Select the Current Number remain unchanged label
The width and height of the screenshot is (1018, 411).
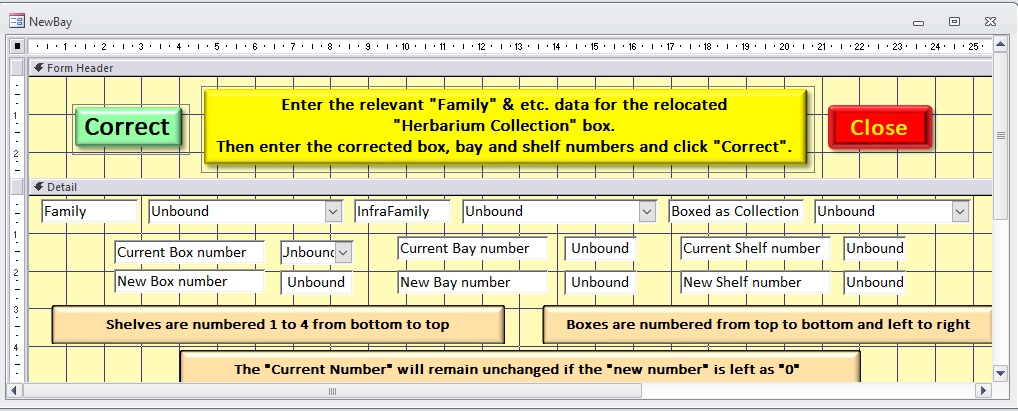tap(519, 367)
